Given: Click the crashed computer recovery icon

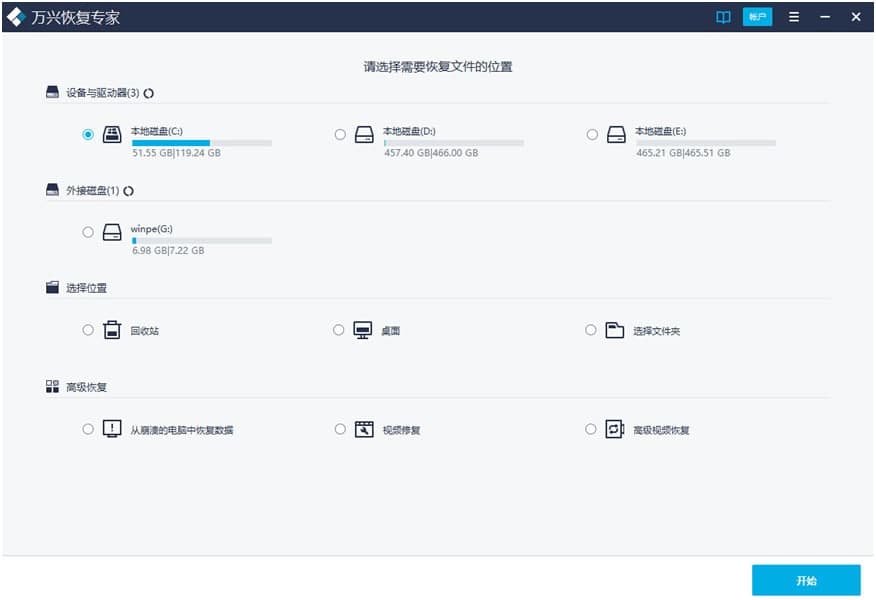Looking at the screenshot, I should (112, 429).
